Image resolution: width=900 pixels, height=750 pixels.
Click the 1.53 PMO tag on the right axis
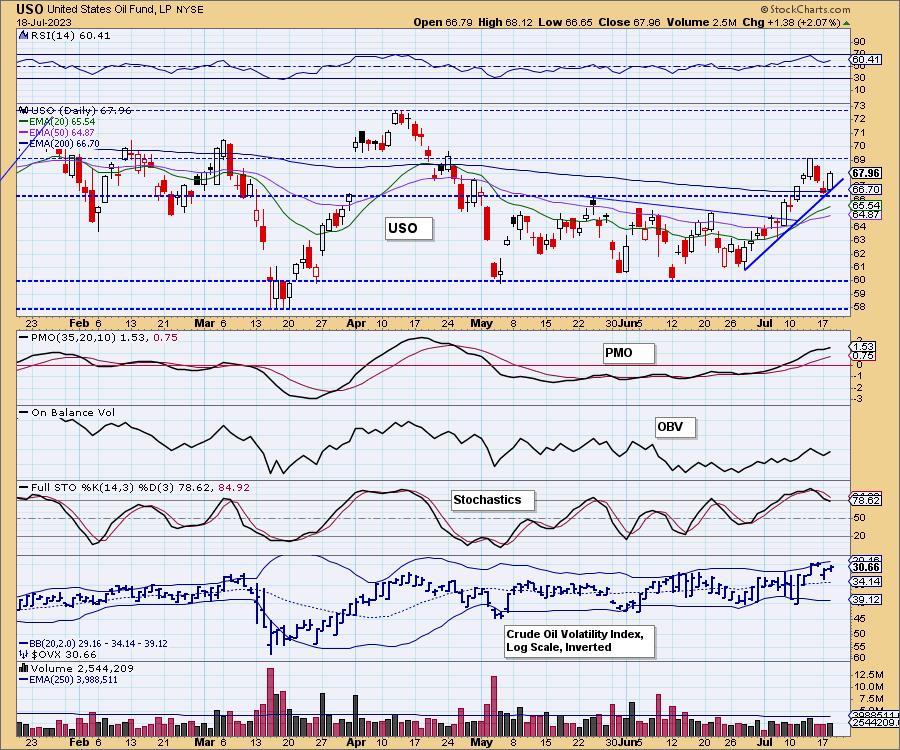(863, 347)
